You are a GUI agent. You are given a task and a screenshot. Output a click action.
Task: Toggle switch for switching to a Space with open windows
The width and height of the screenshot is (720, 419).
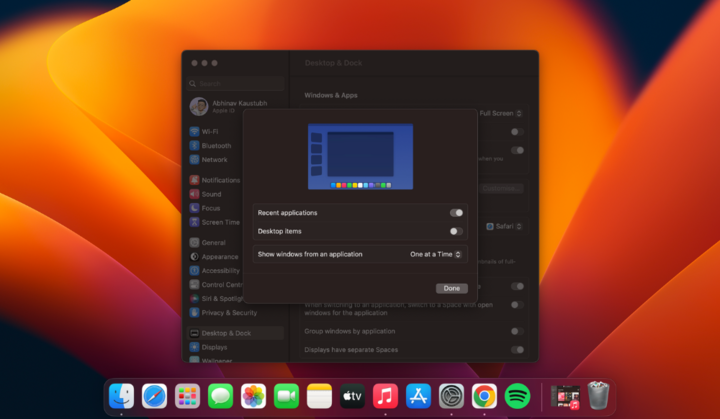click(x=518, y=305)
